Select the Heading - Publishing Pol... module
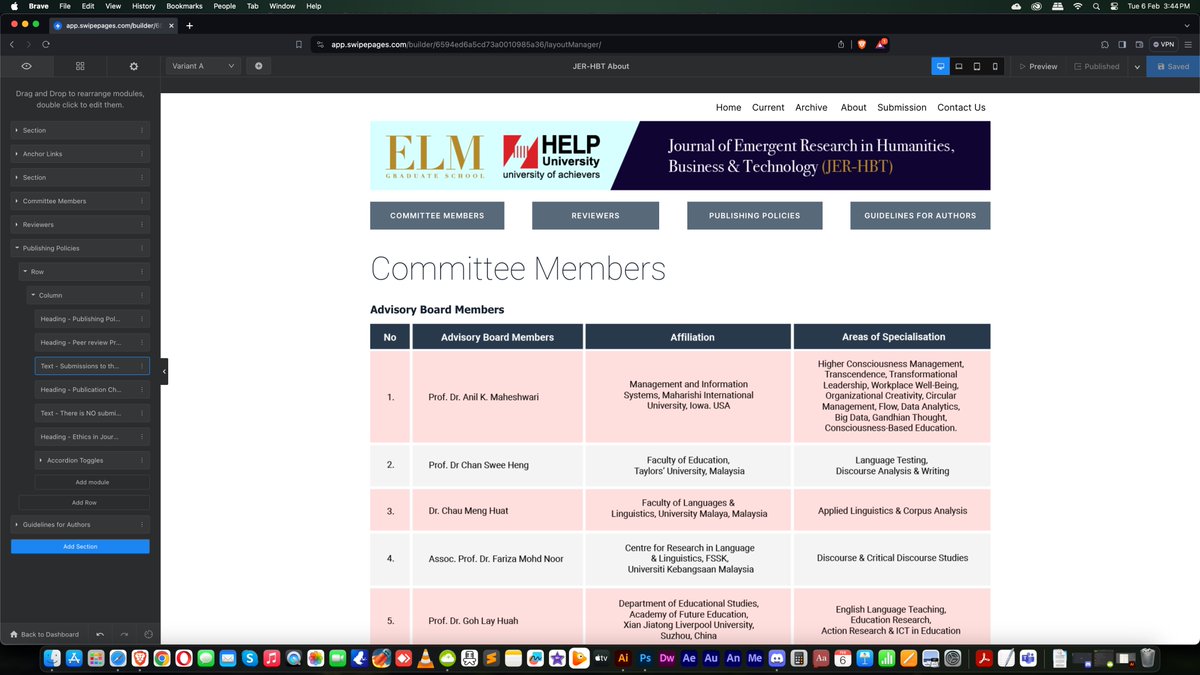The width and height of the screenshot is (1200, 675). (x=92, y=319)
